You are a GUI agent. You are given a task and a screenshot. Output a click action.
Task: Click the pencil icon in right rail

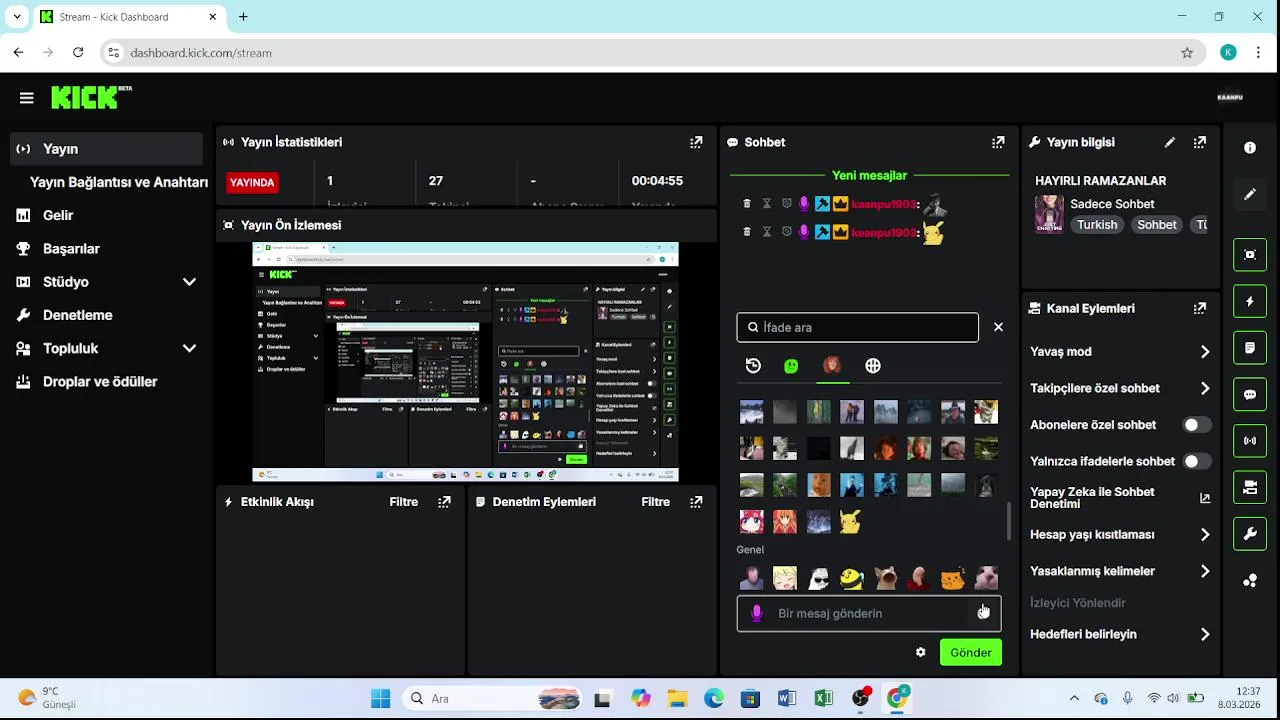pyautogui.click(x=1250, y=194)
